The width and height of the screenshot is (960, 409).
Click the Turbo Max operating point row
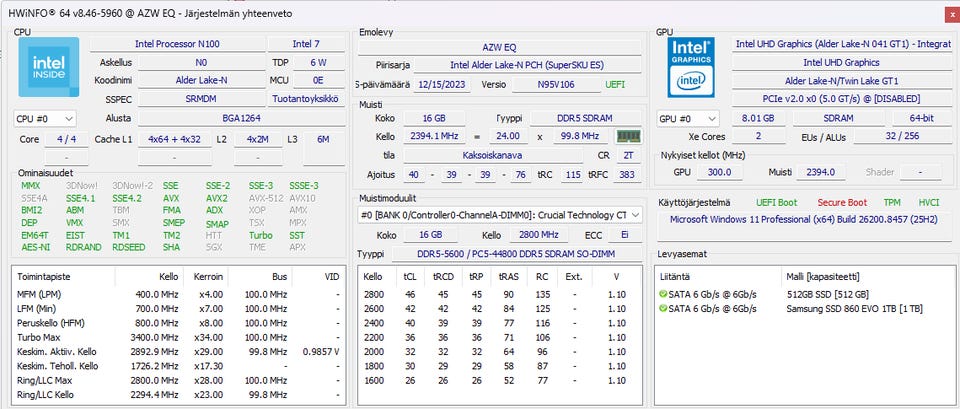[178, 337]
